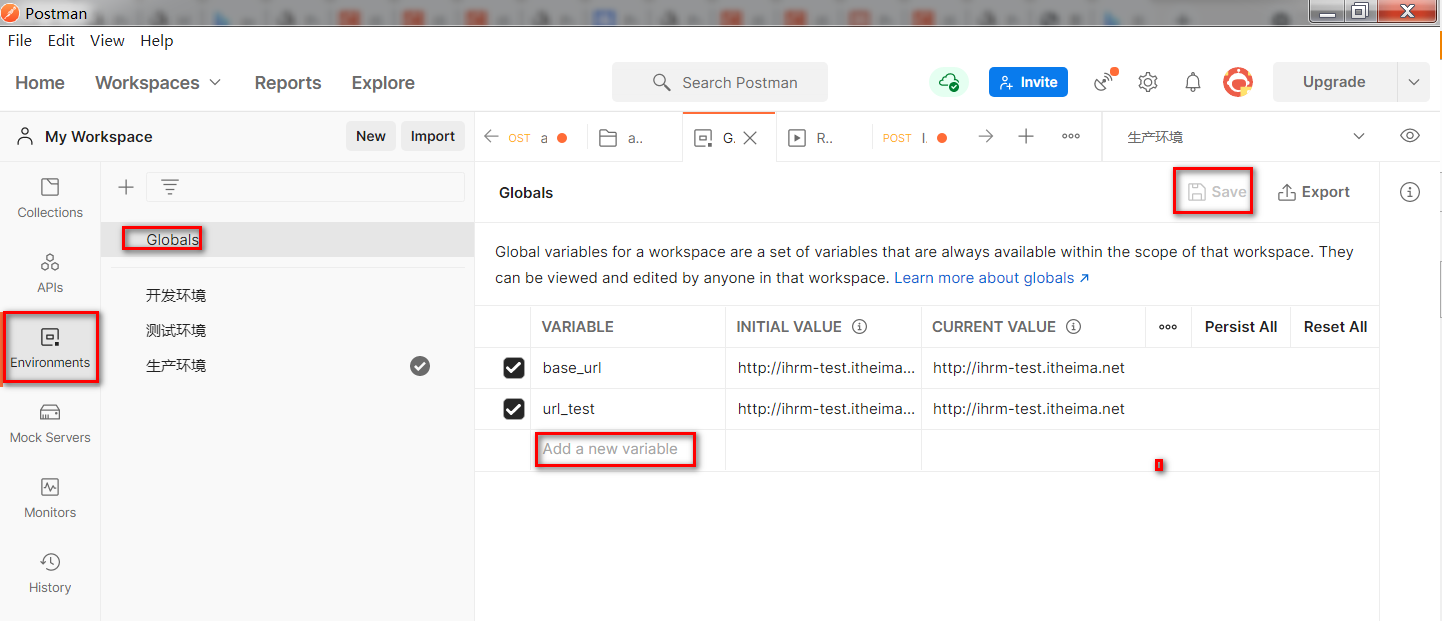Go to previous tab with left arrow
Screen dimensions: 1442x621
[x=491, y=137]
